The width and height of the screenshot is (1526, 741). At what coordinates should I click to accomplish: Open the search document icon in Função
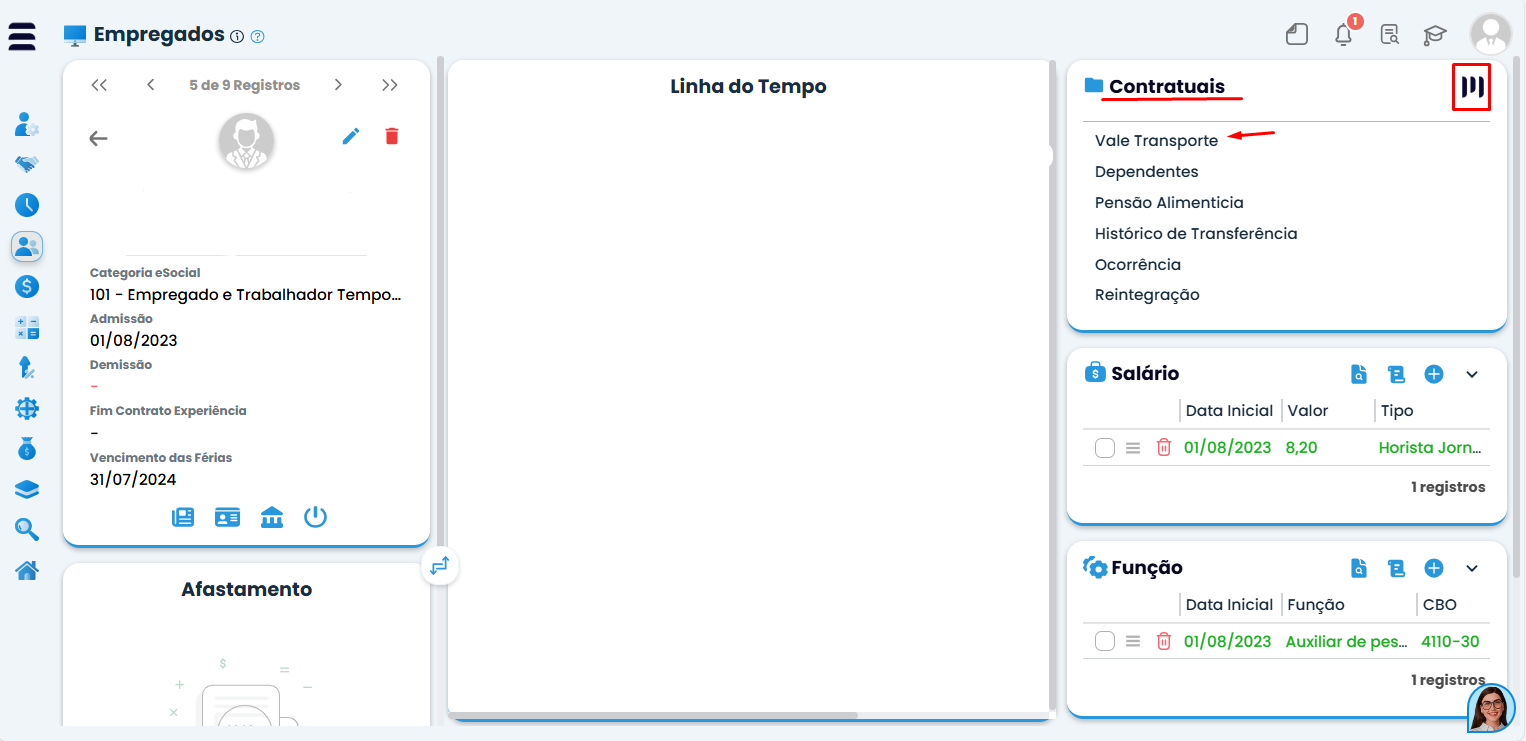pos(1359,568)
